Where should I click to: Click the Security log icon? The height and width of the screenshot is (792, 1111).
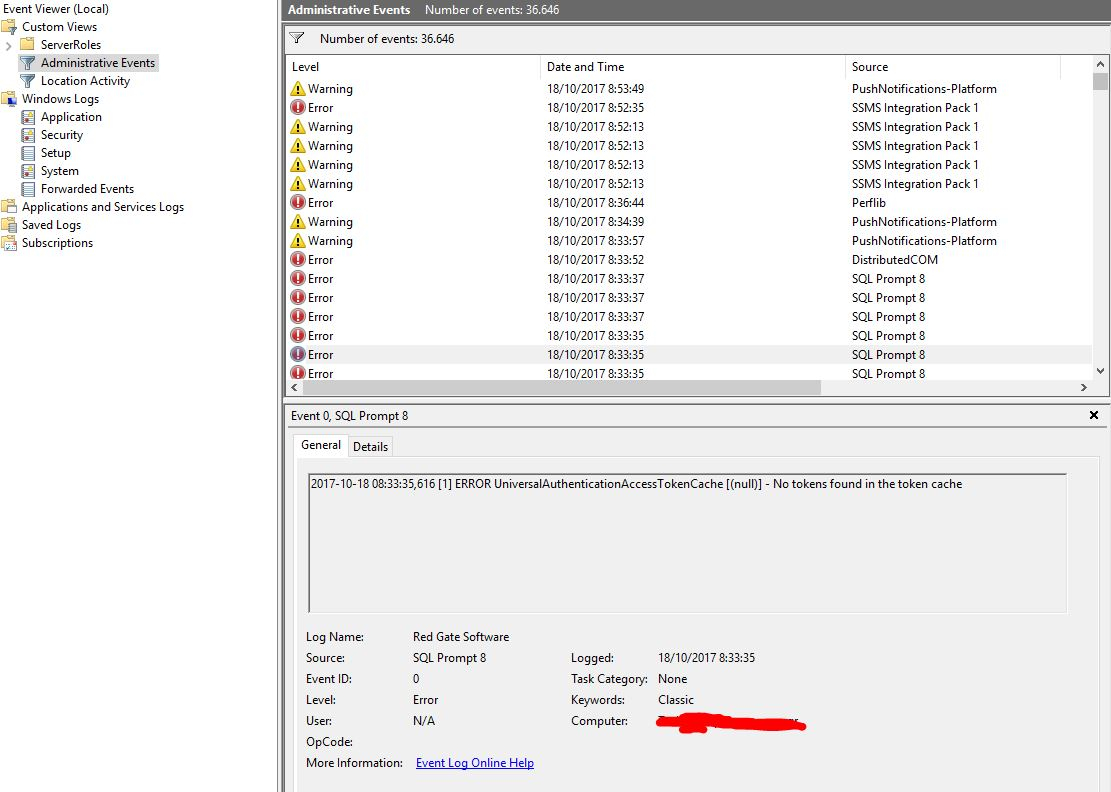click(28, 135)
